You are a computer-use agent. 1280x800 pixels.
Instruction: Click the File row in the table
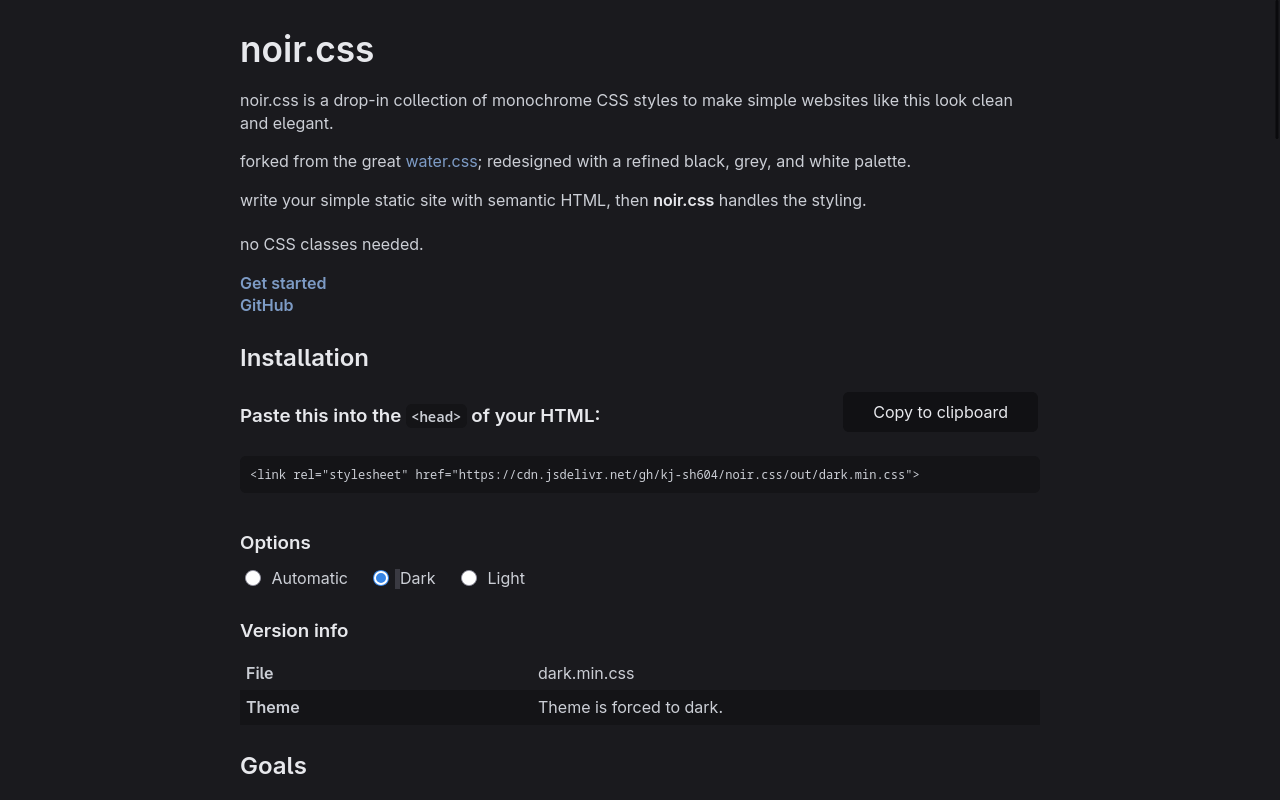[x=259, y=673]
